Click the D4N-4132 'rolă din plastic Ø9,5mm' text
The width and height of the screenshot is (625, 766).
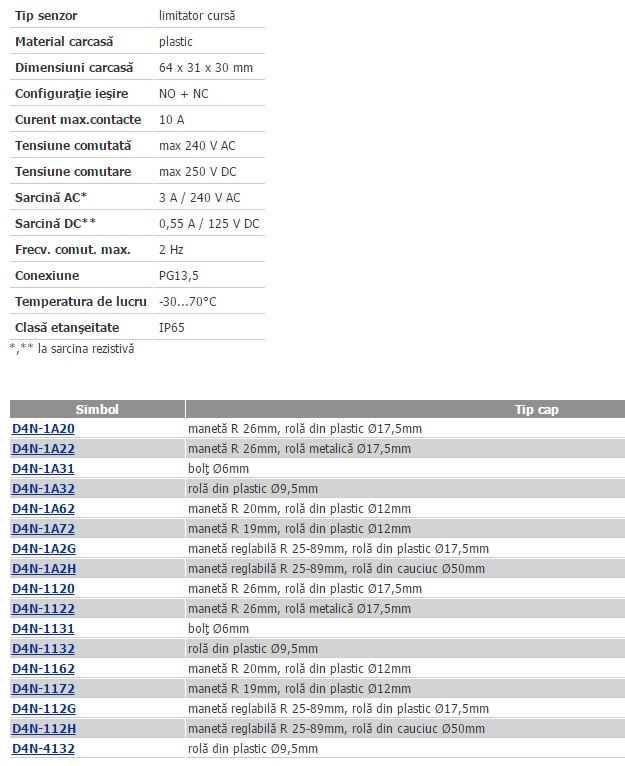pos(253,749)
